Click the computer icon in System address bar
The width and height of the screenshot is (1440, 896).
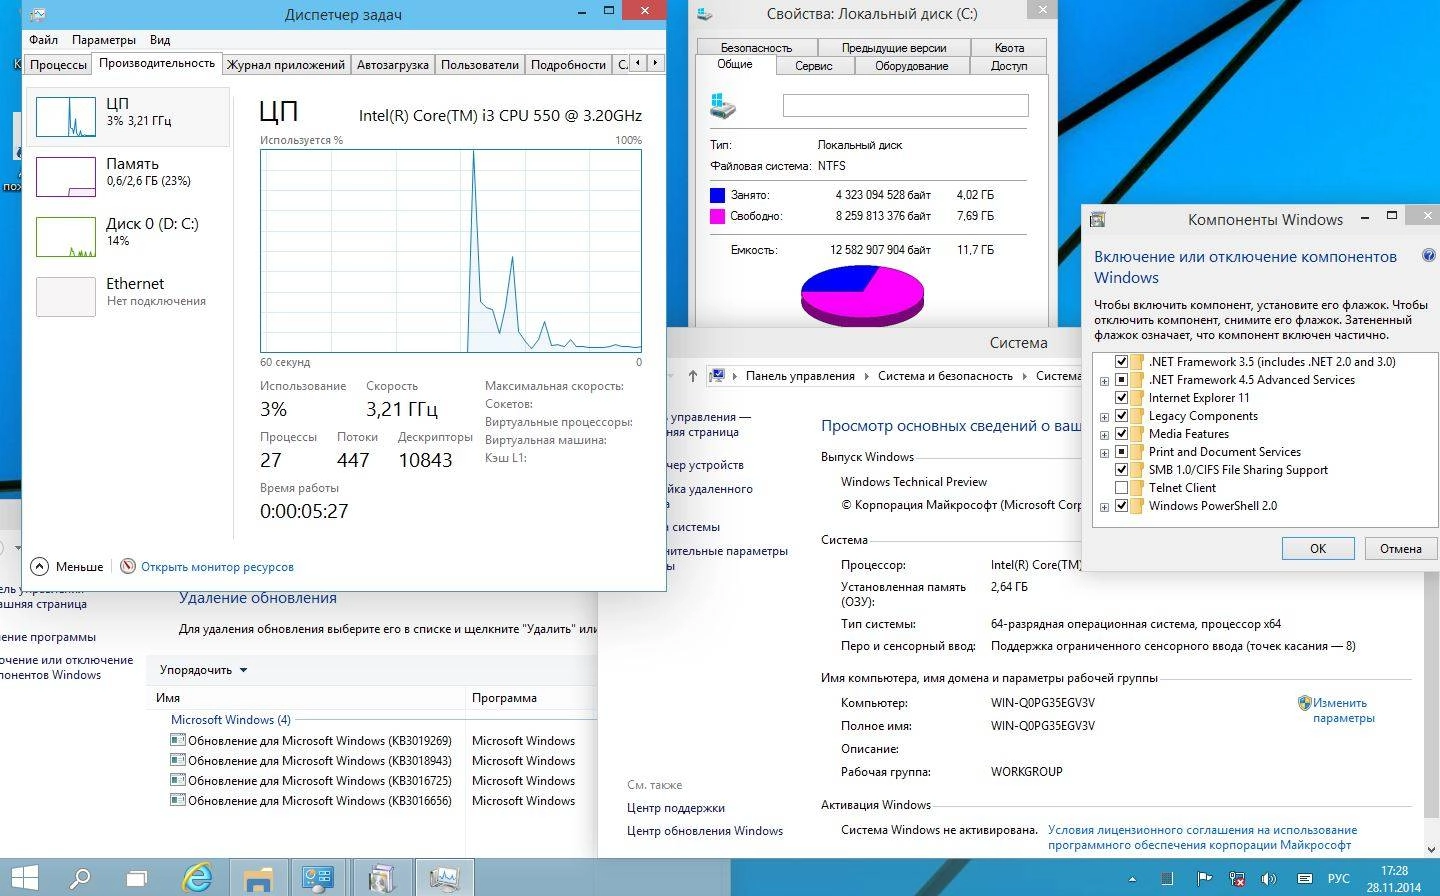click(717, 376)
